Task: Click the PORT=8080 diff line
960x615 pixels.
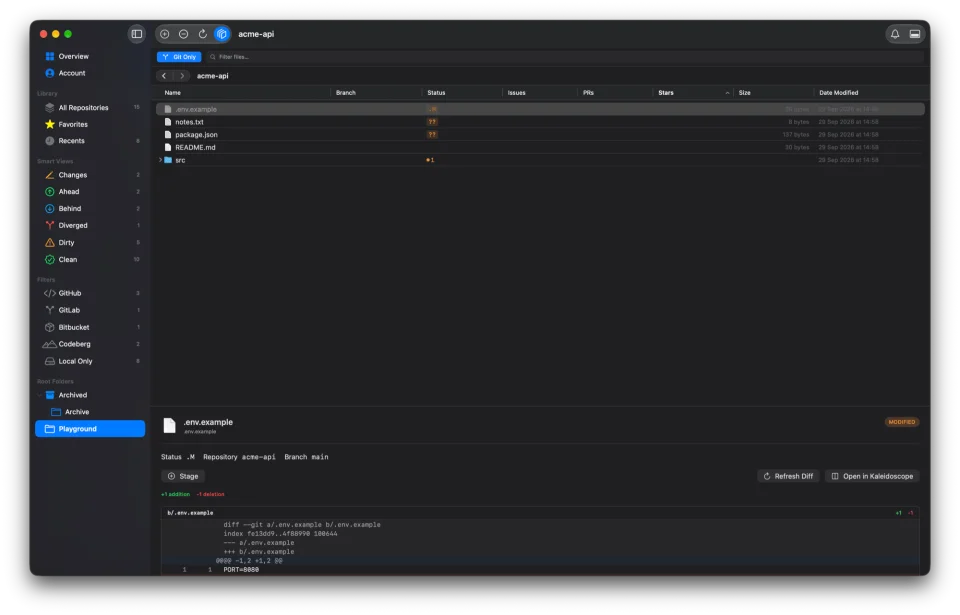Action: coord(540,570)
